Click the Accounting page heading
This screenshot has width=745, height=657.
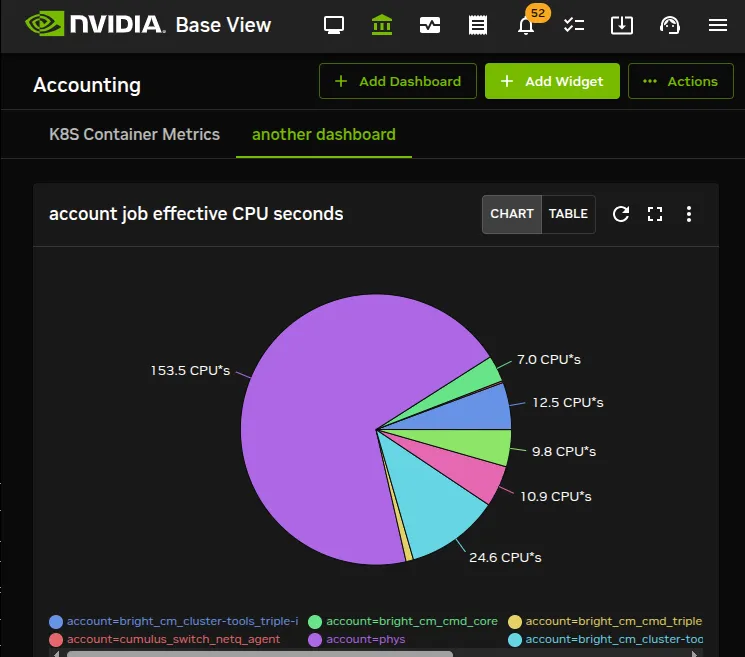click(87, 86)
